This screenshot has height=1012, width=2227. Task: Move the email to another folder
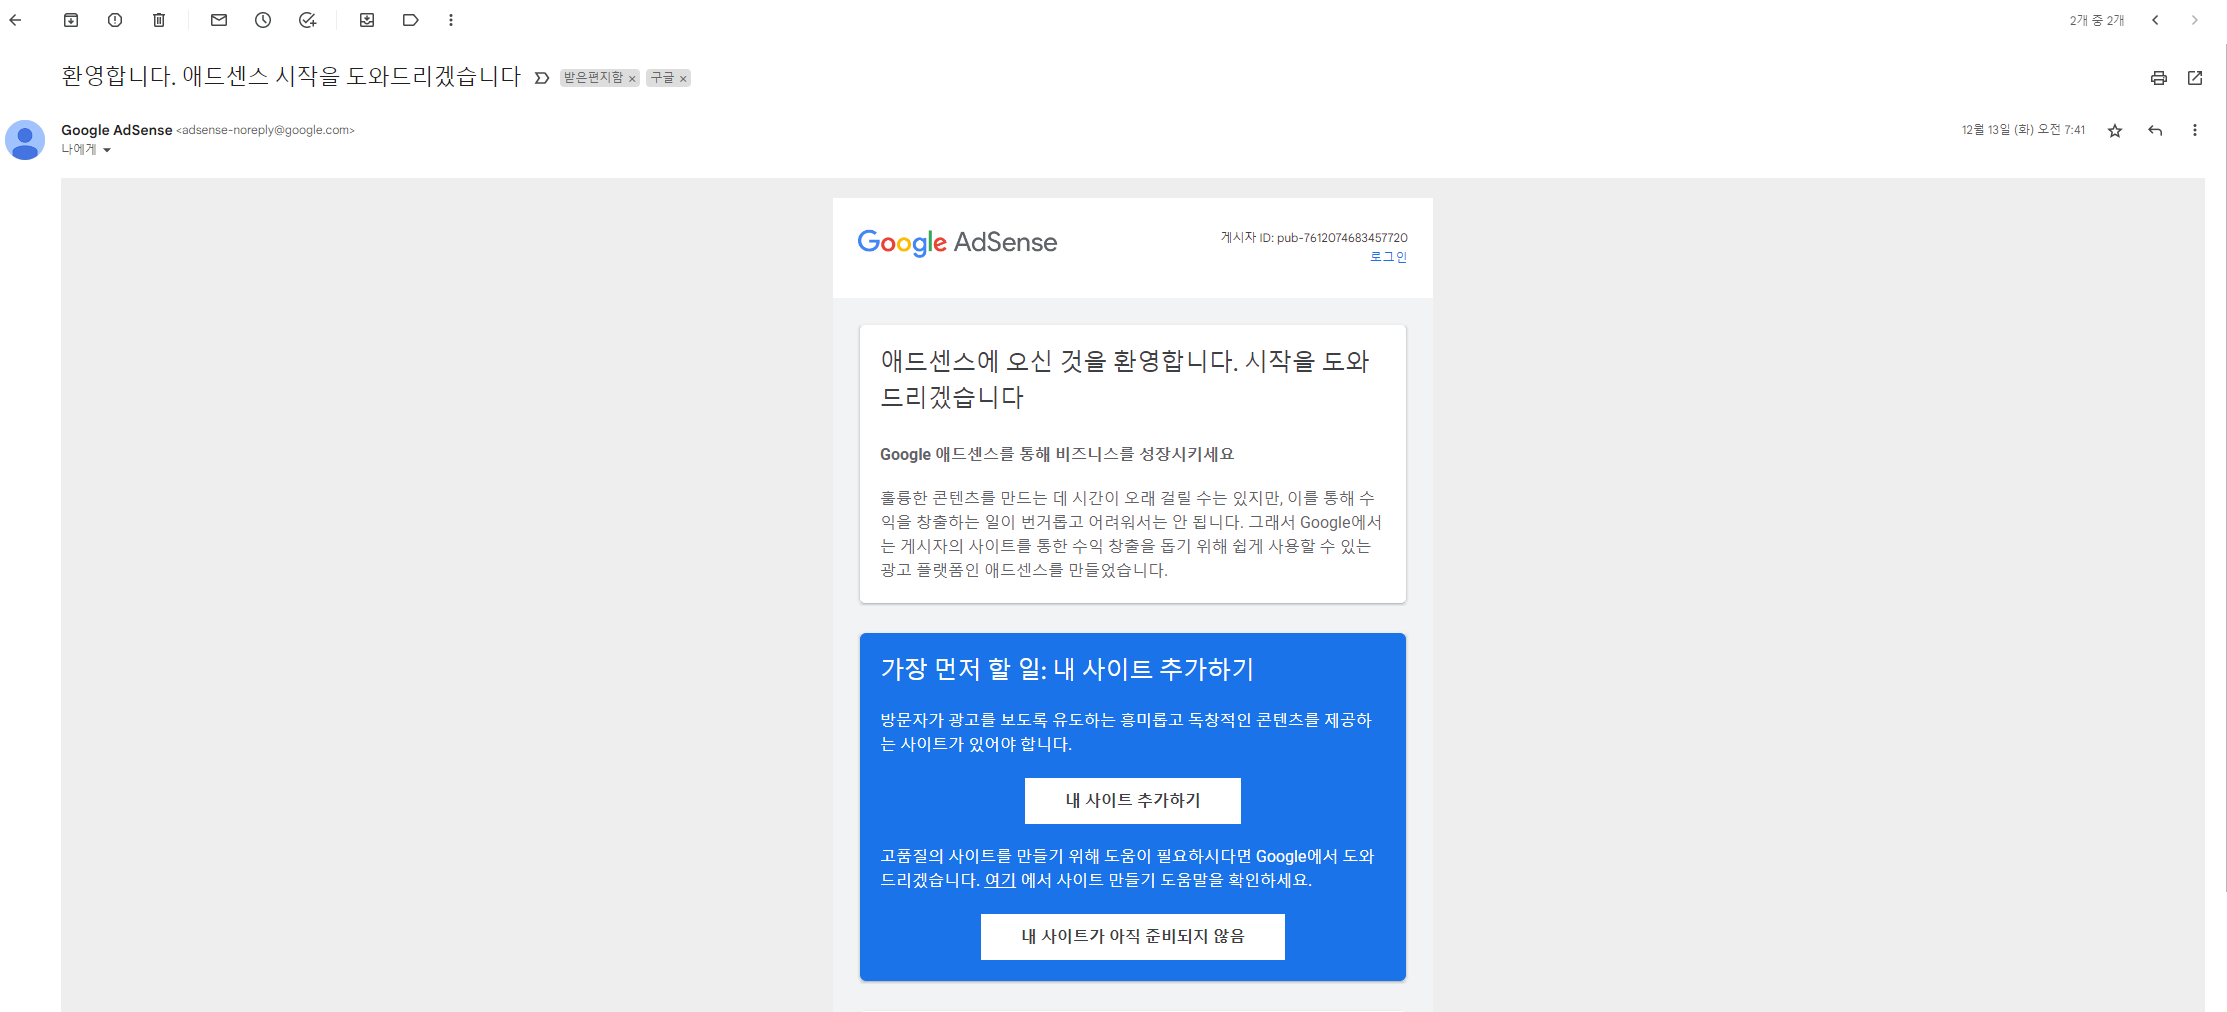point(367,20)
